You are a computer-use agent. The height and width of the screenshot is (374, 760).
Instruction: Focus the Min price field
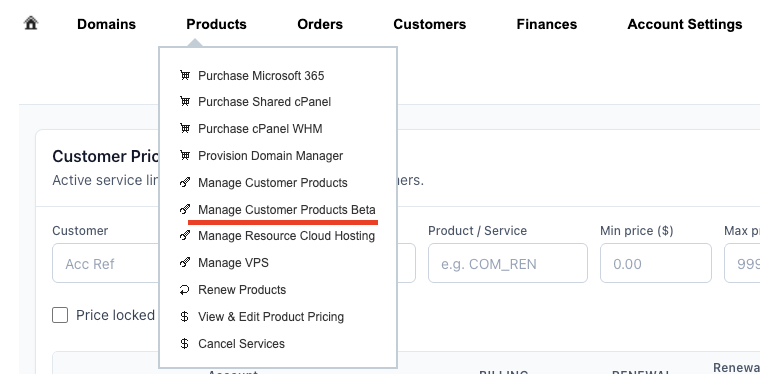(656, 263)
